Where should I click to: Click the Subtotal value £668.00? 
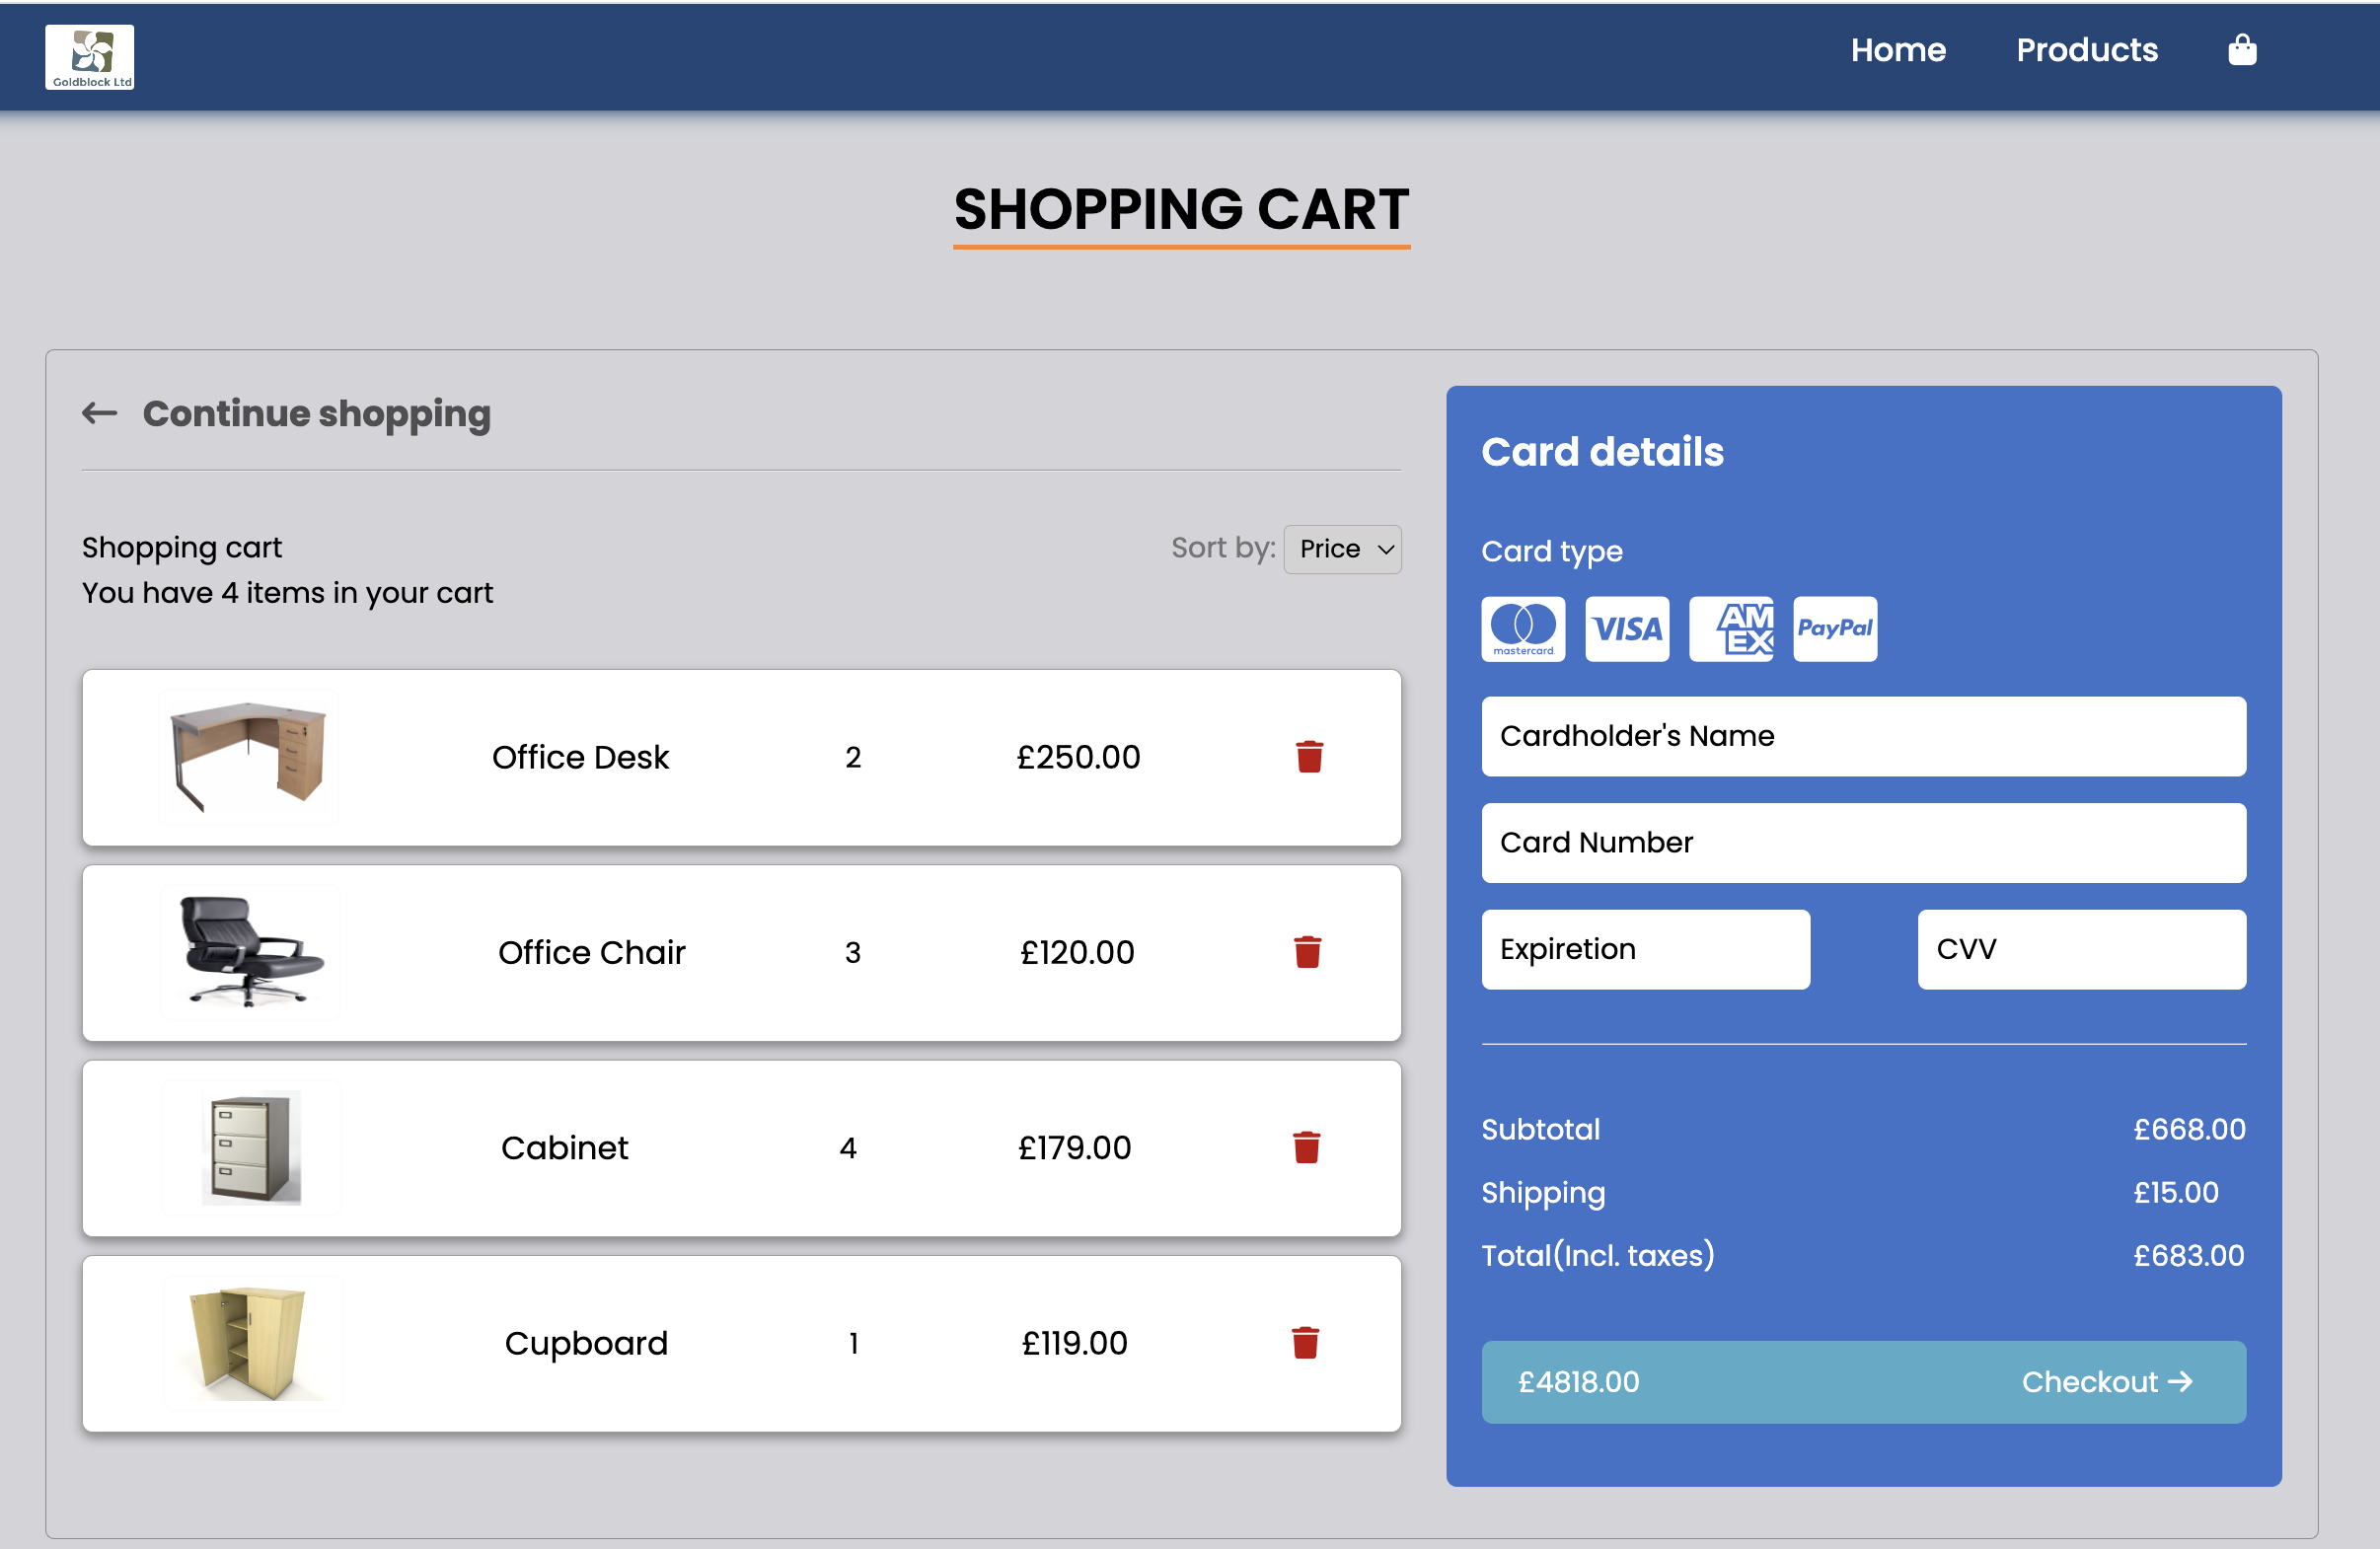(2189, 1129)
